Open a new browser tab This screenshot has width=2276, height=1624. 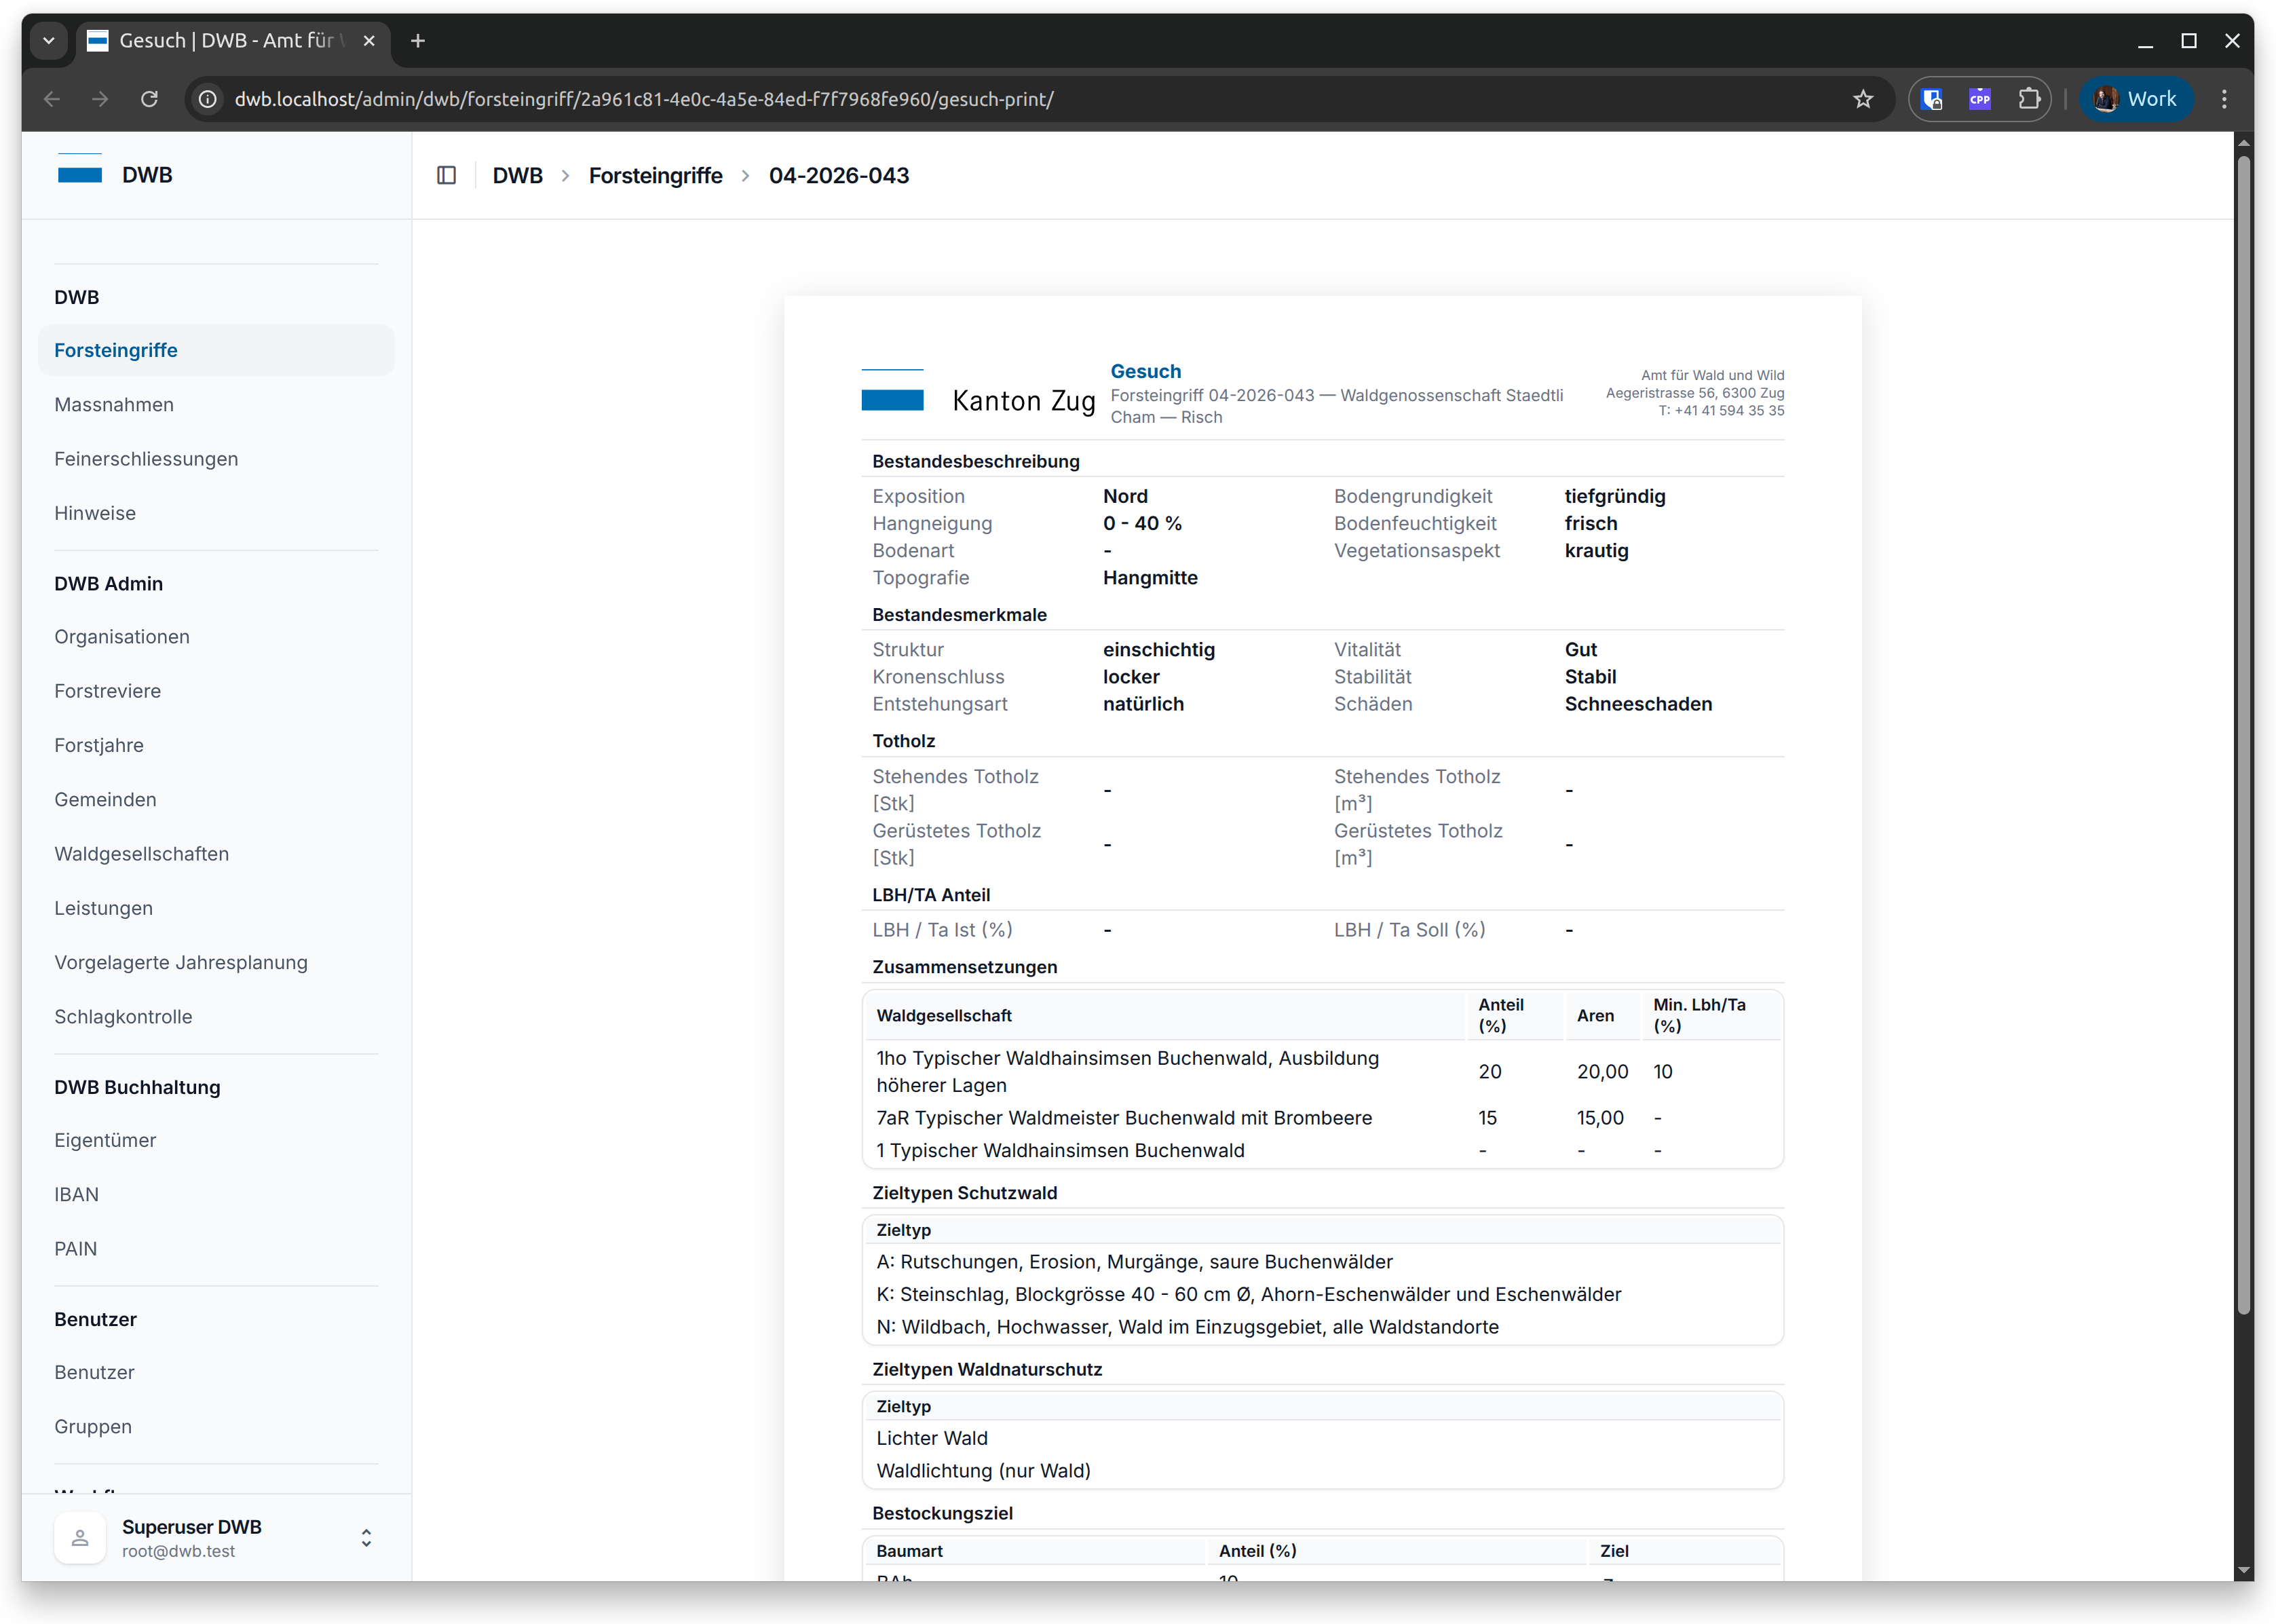point(418,41)
